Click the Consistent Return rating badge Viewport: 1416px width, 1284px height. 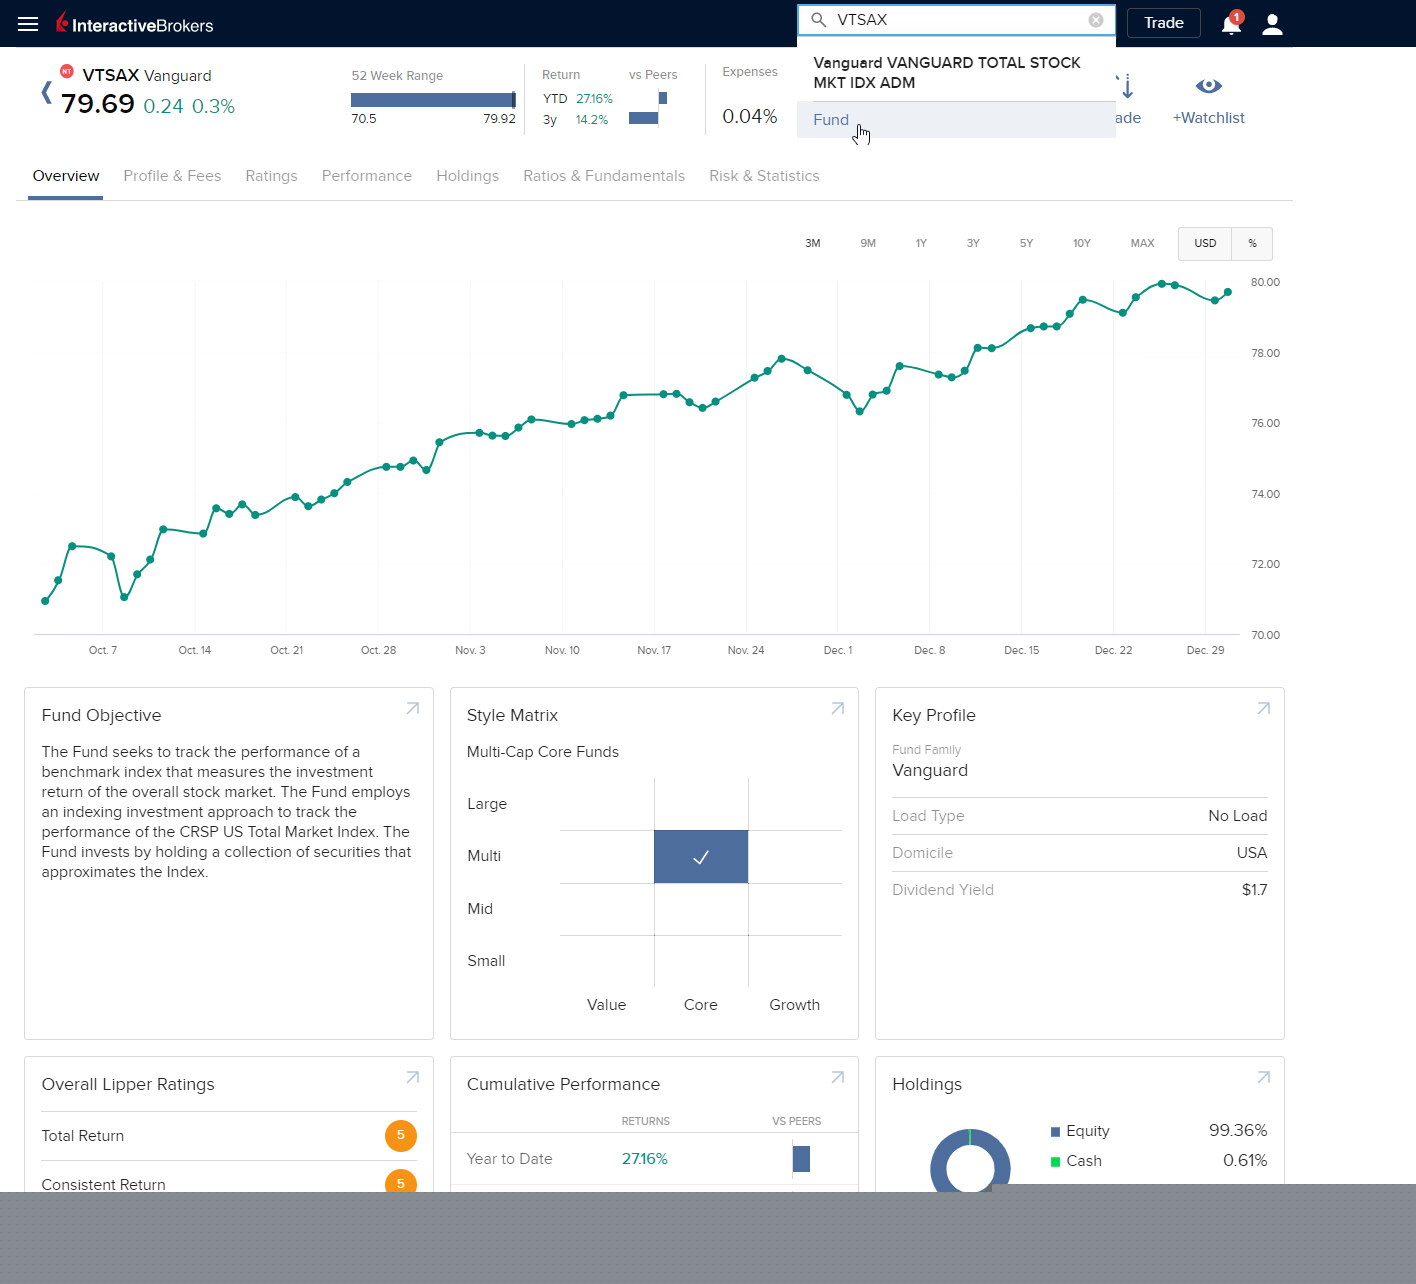(x=401, y=1181)
